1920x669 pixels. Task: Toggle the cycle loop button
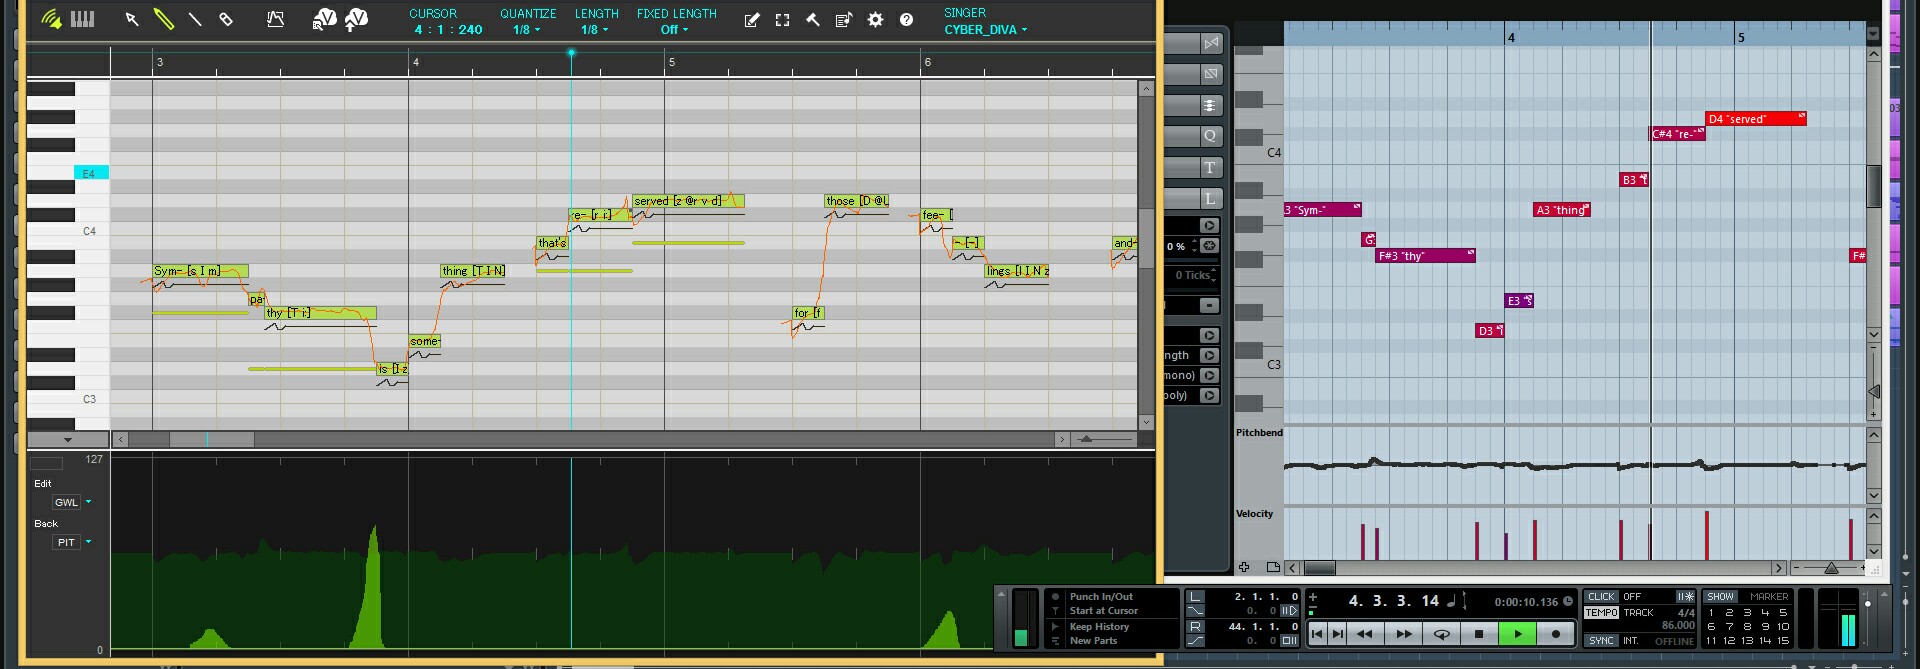point(1441,634)
